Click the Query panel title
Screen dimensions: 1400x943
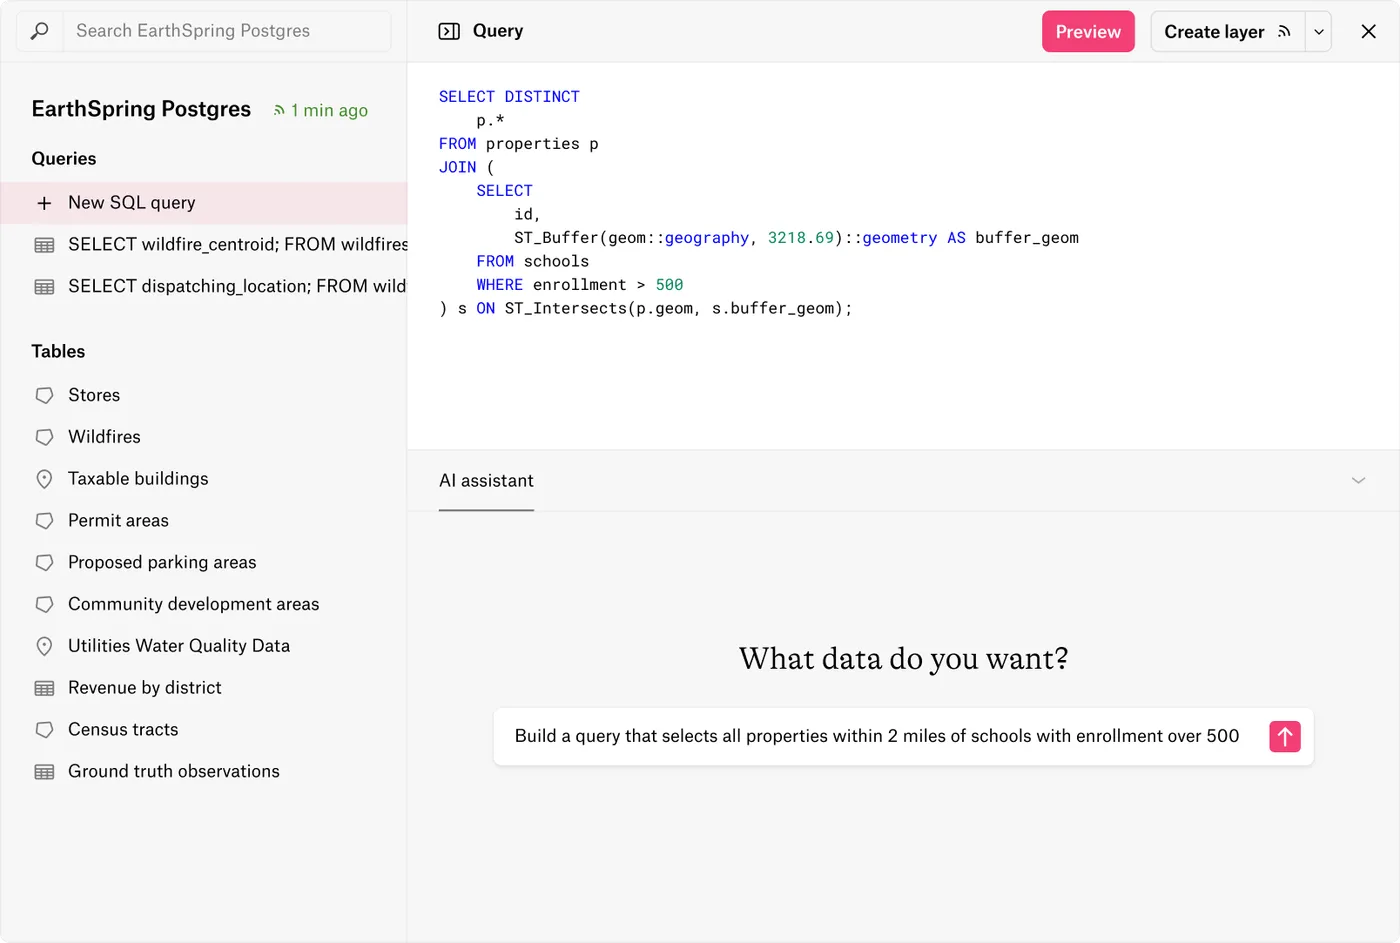click(x=498, y=31)
